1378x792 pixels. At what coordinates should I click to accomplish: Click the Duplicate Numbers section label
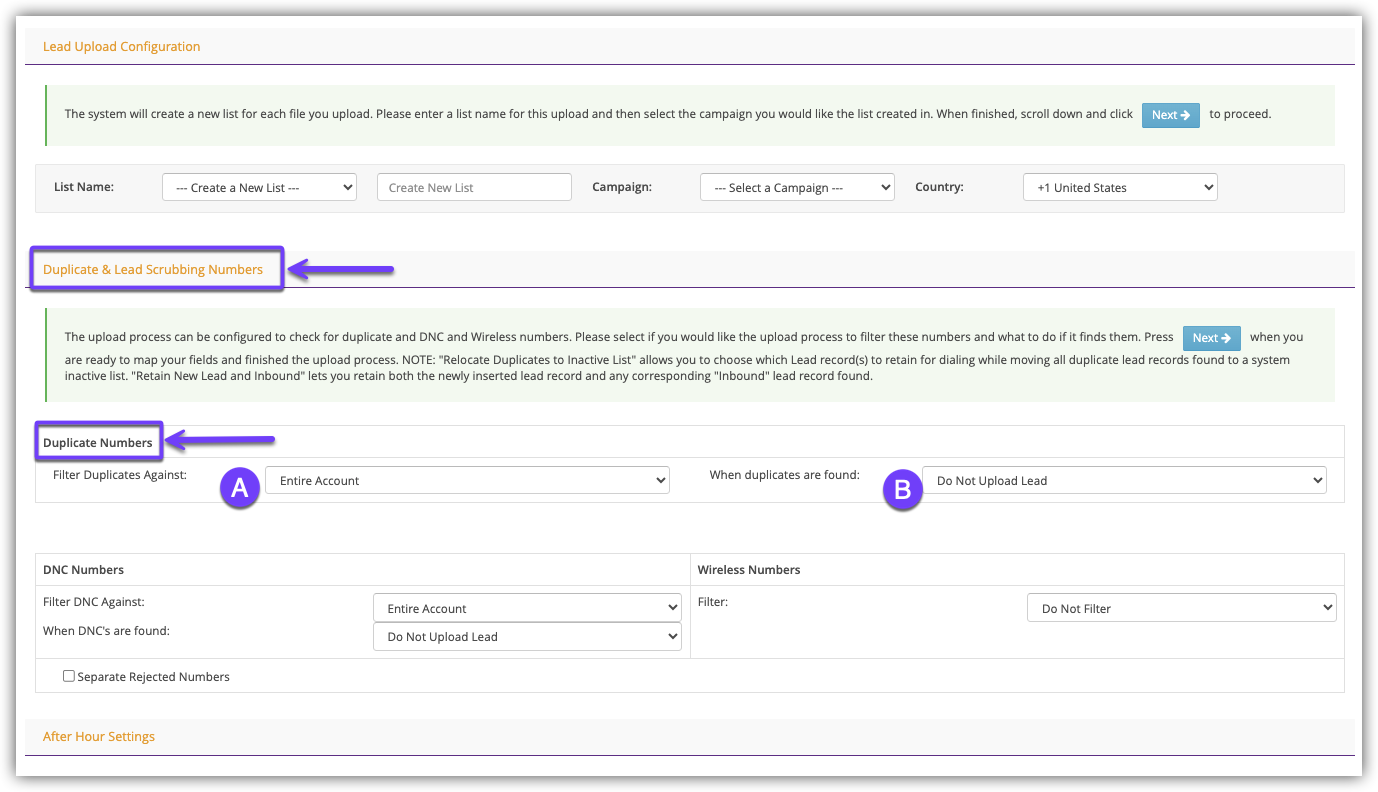[x=98, y=442]
